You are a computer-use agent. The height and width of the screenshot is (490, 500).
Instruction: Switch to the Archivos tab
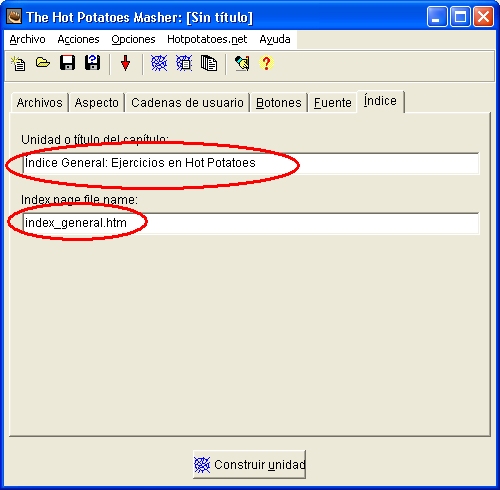tap(40, 103)
